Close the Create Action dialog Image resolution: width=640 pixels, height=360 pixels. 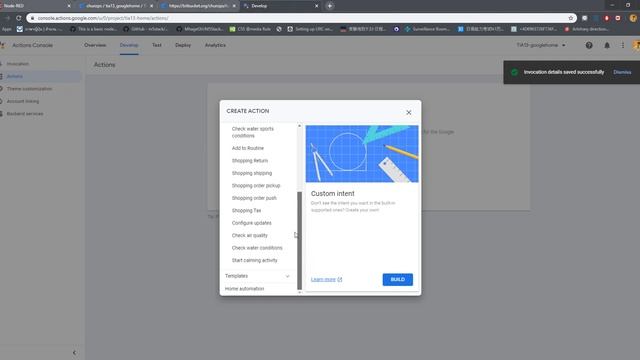(409, 112)
